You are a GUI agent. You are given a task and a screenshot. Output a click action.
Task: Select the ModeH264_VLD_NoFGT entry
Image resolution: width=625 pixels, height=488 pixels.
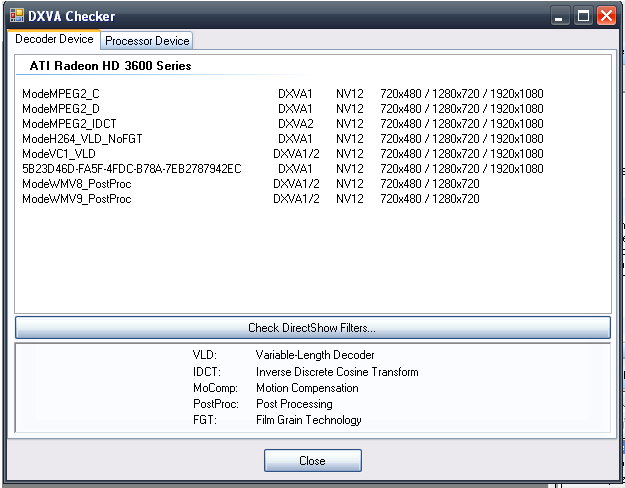[x=283, y=139]
